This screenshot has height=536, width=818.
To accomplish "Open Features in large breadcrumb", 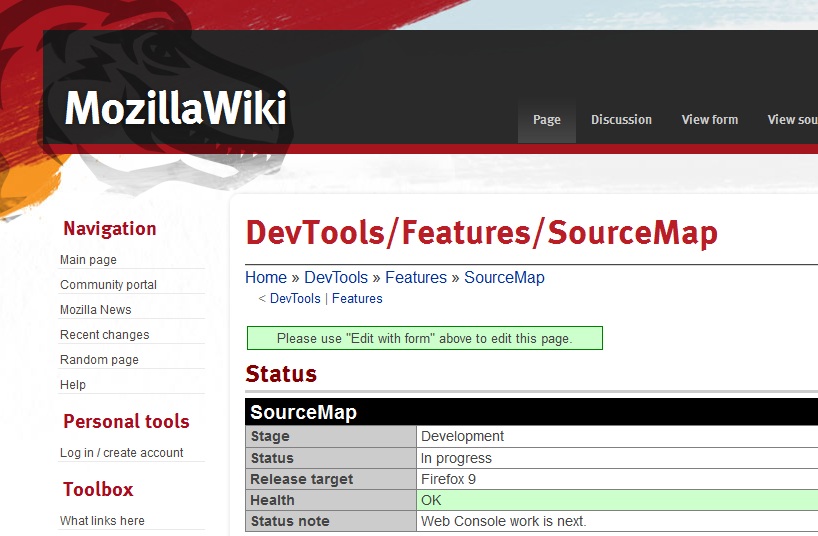I will coord(416,277).
